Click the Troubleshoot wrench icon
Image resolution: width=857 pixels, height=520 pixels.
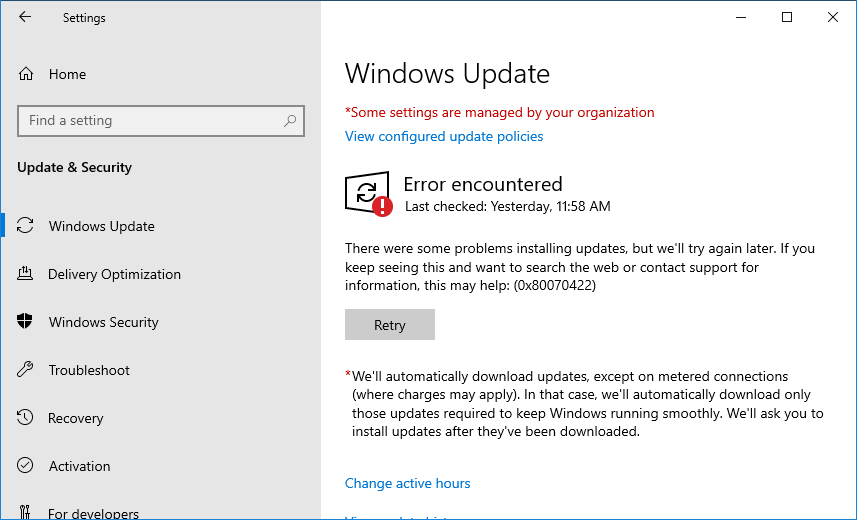[25, 370]
